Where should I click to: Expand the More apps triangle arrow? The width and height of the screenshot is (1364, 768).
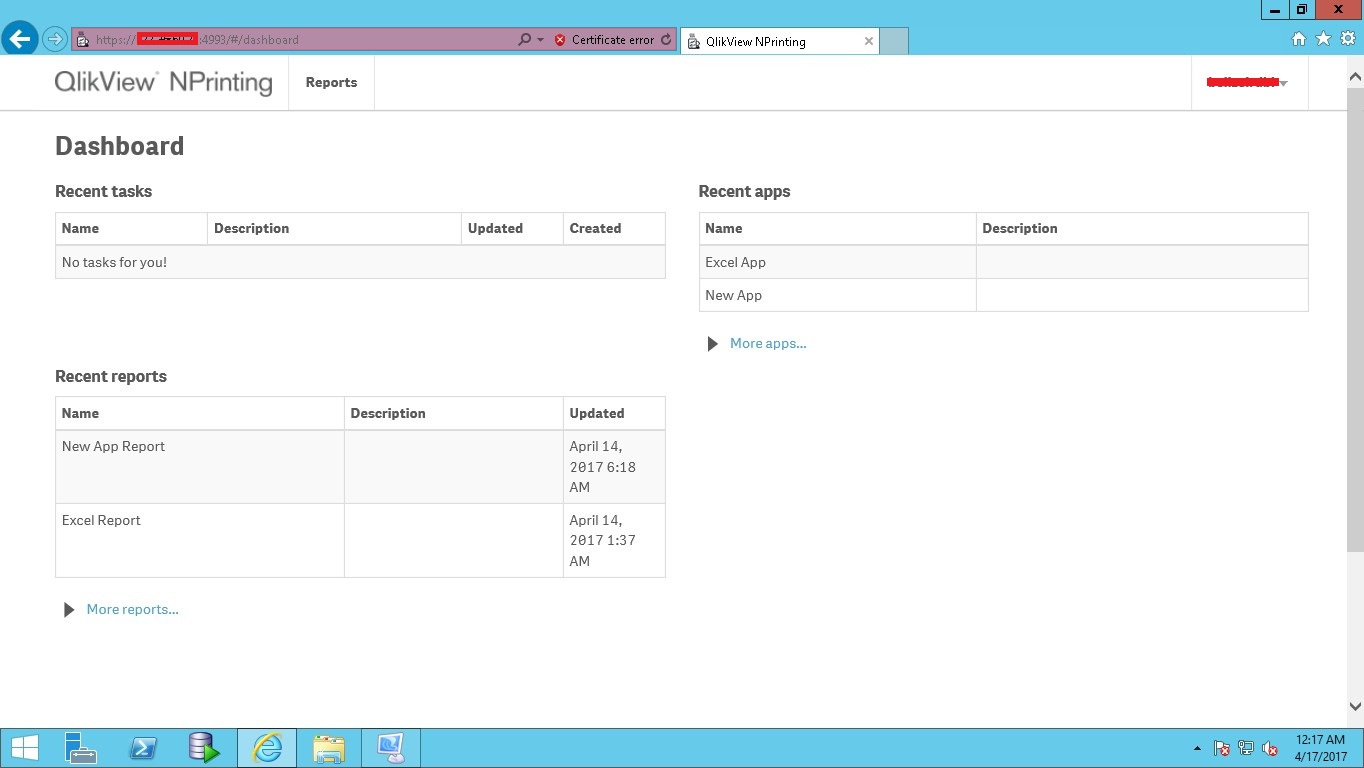click(712, 344)
